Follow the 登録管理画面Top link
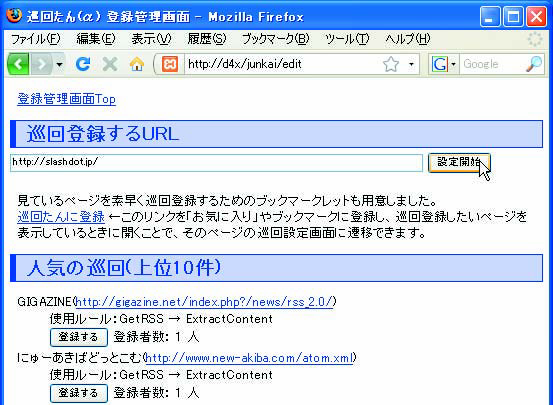 pos(66,99)
